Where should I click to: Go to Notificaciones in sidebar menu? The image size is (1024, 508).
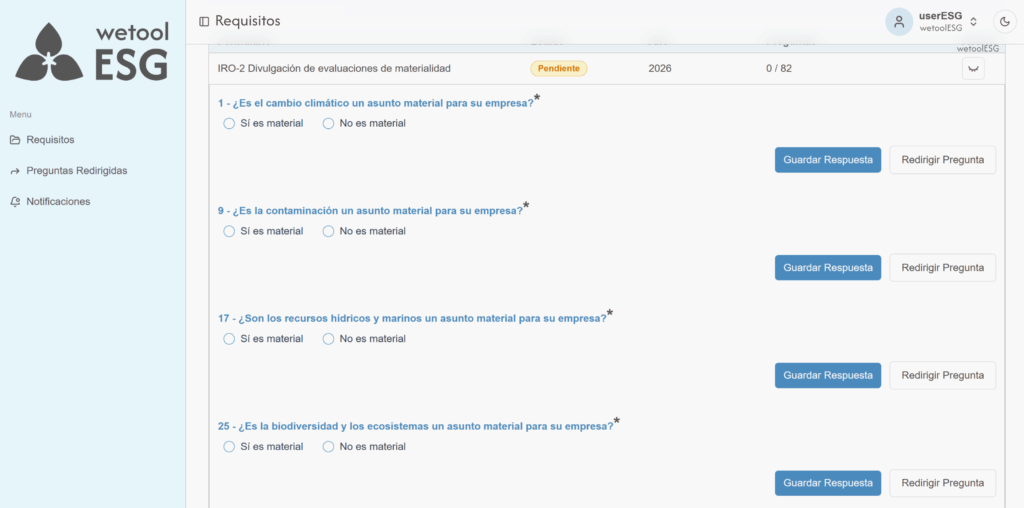[x=58, y=202]
